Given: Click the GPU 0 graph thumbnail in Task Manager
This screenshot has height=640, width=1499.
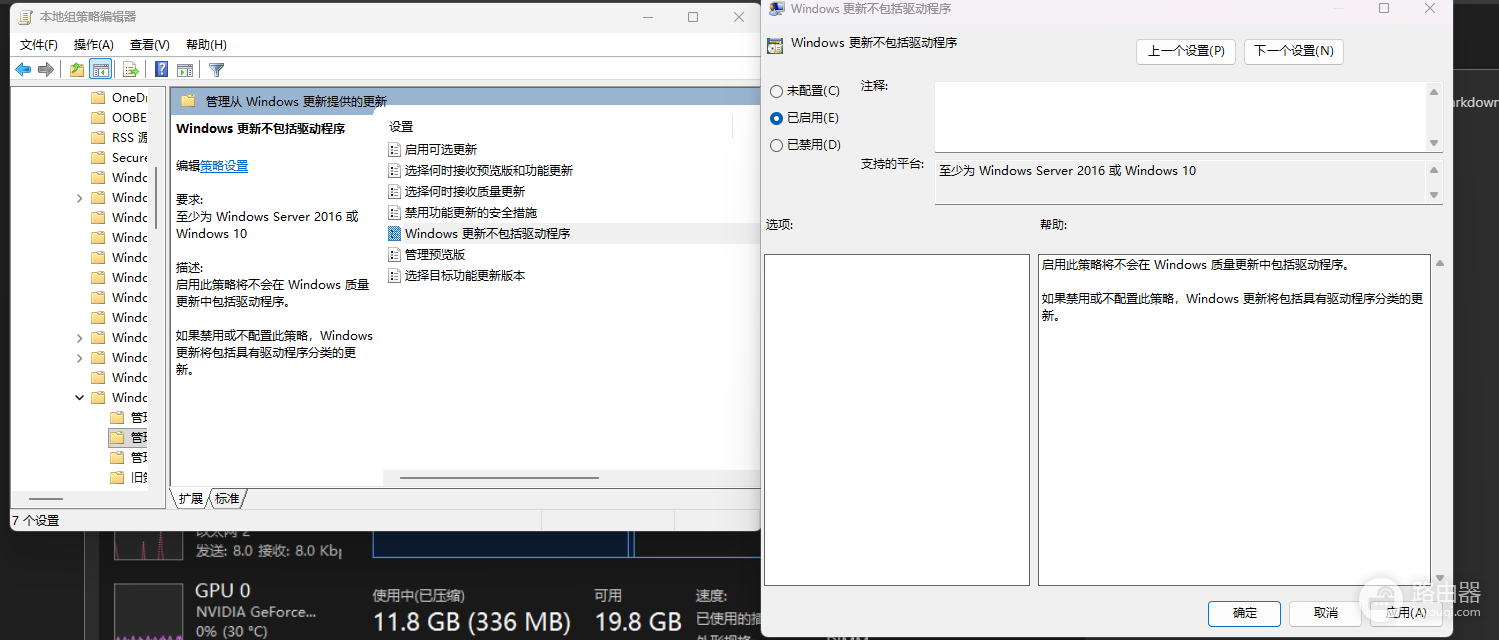Looking at the screenshot, I should [x=148, y=612].
